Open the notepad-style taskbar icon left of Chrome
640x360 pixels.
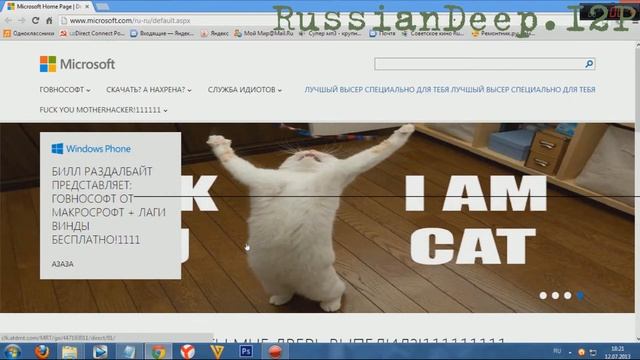click(129, 351)
